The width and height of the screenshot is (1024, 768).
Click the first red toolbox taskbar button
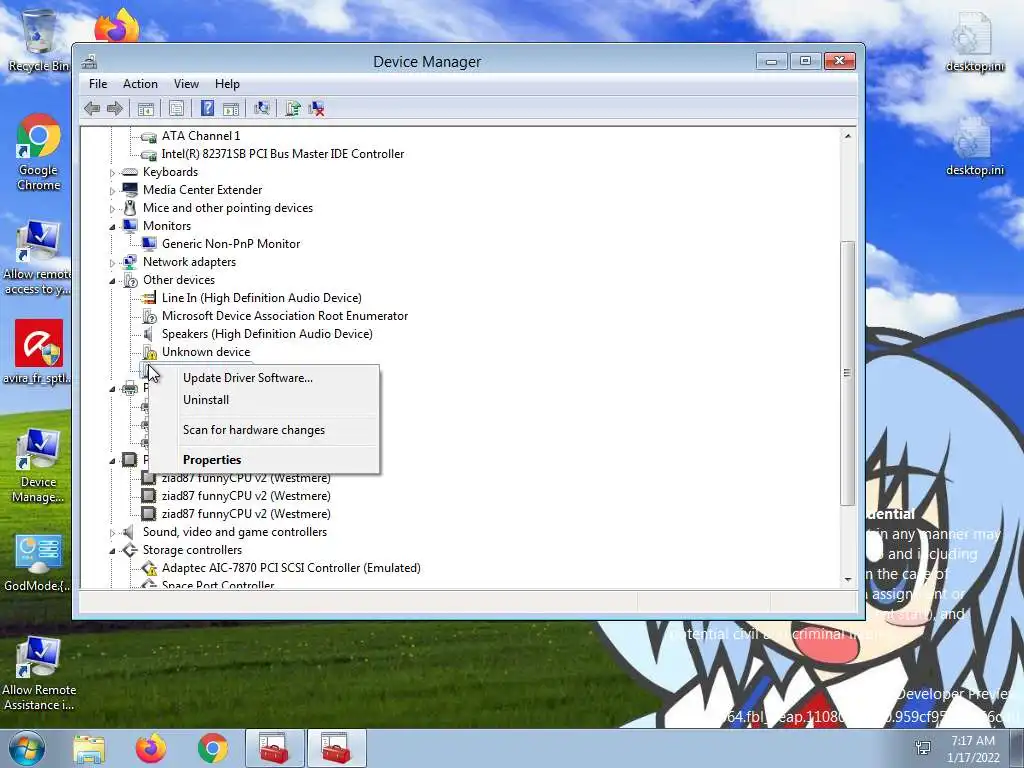(x=274, y=748)
